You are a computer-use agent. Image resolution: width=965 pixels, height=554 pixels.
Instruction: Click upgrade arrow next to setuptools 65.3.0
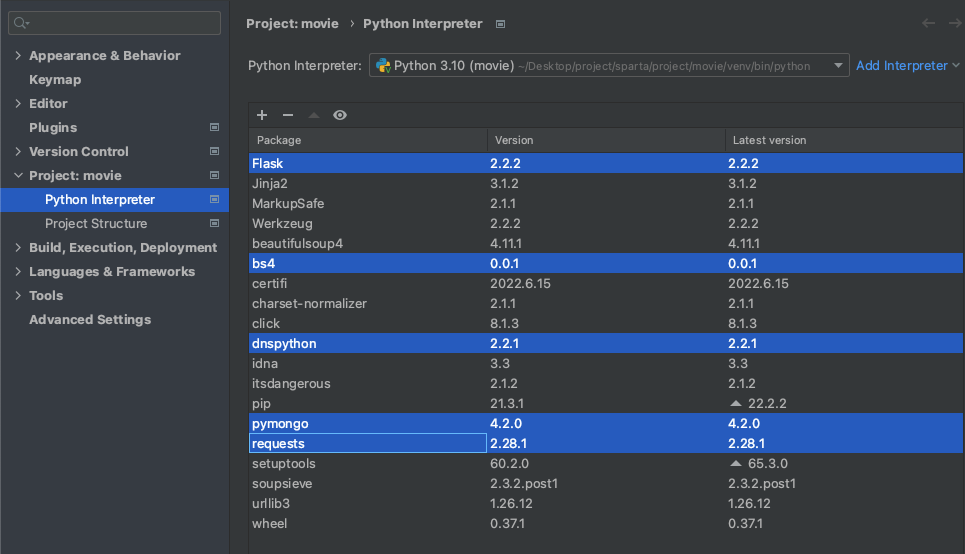[735, 464]
